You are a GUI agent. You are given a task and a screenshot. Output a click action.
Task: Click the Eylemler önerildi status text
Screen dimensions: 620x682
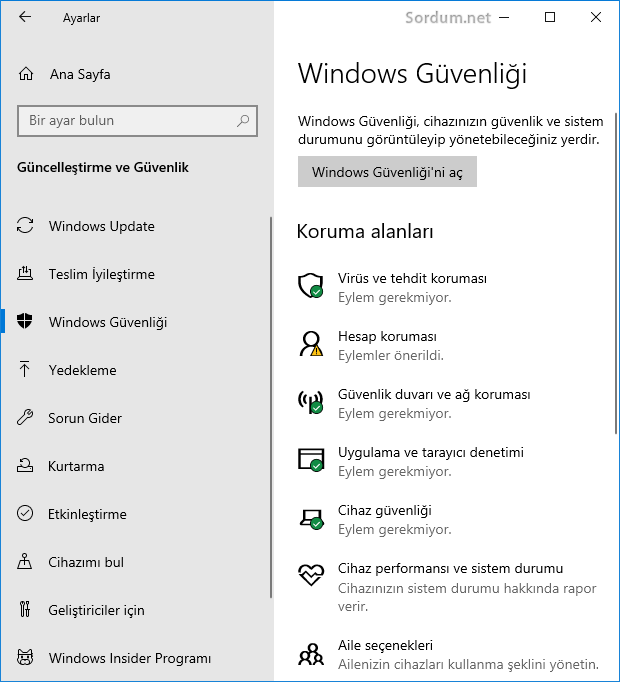pyautogui.click(x=391, y=355)
